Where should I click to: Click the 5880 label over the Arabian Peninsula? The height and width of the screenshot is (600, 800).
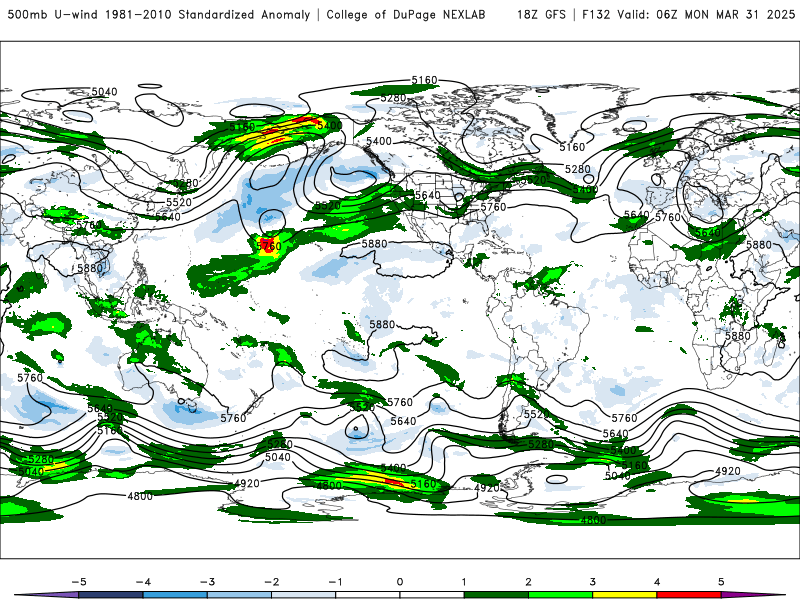[759, 244]
